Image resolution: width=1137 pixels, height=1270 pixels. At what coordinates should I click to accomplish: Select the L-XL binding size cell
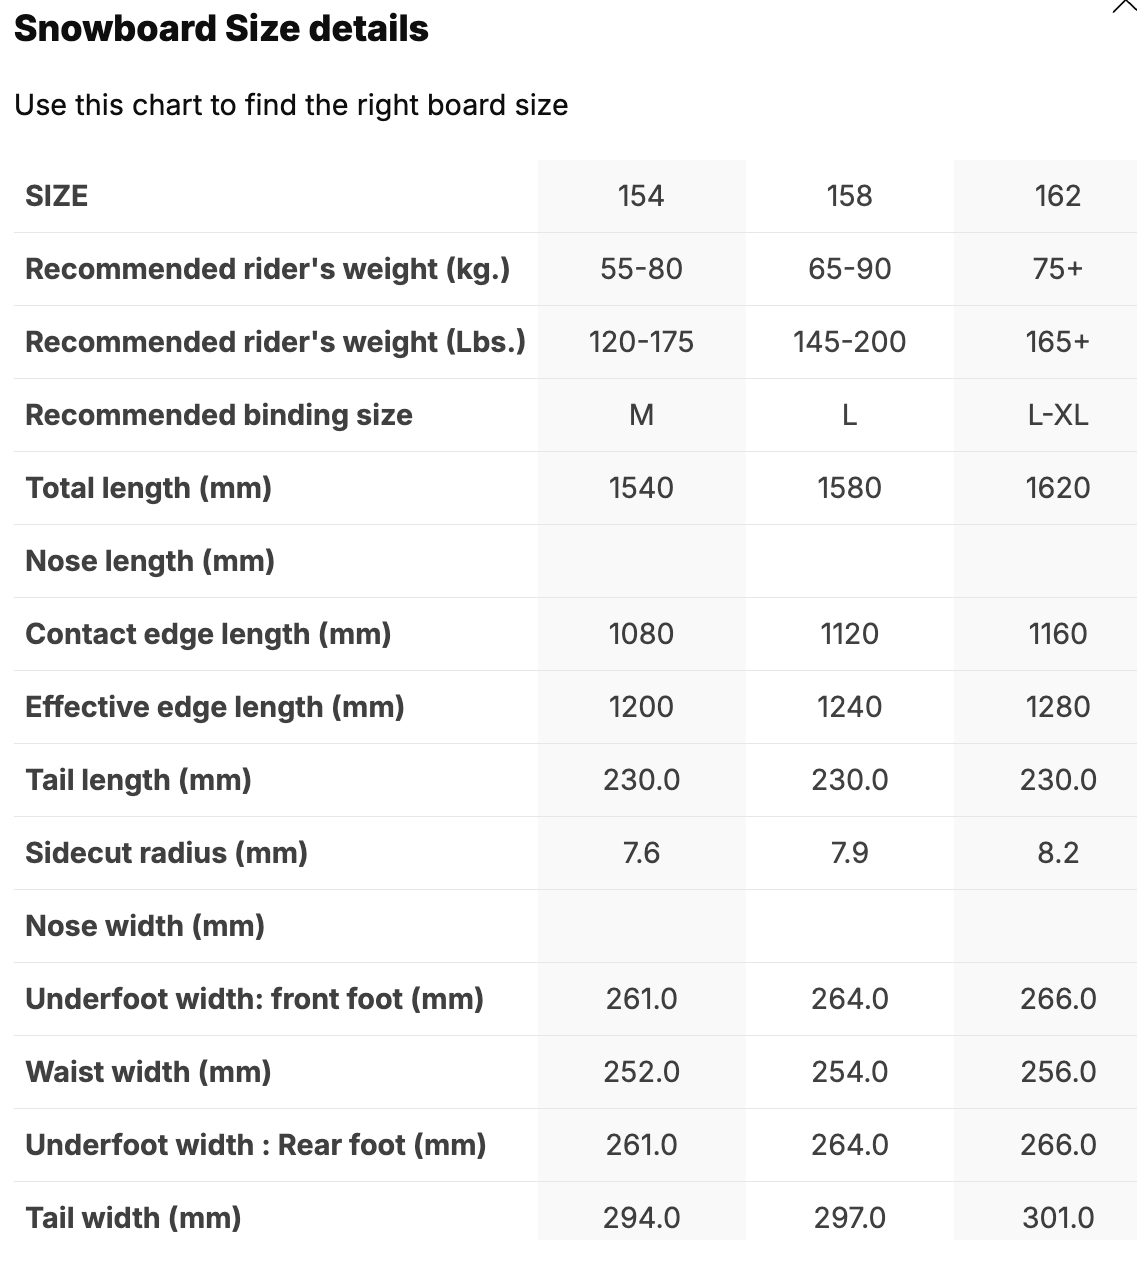(x=1057, y=415)
